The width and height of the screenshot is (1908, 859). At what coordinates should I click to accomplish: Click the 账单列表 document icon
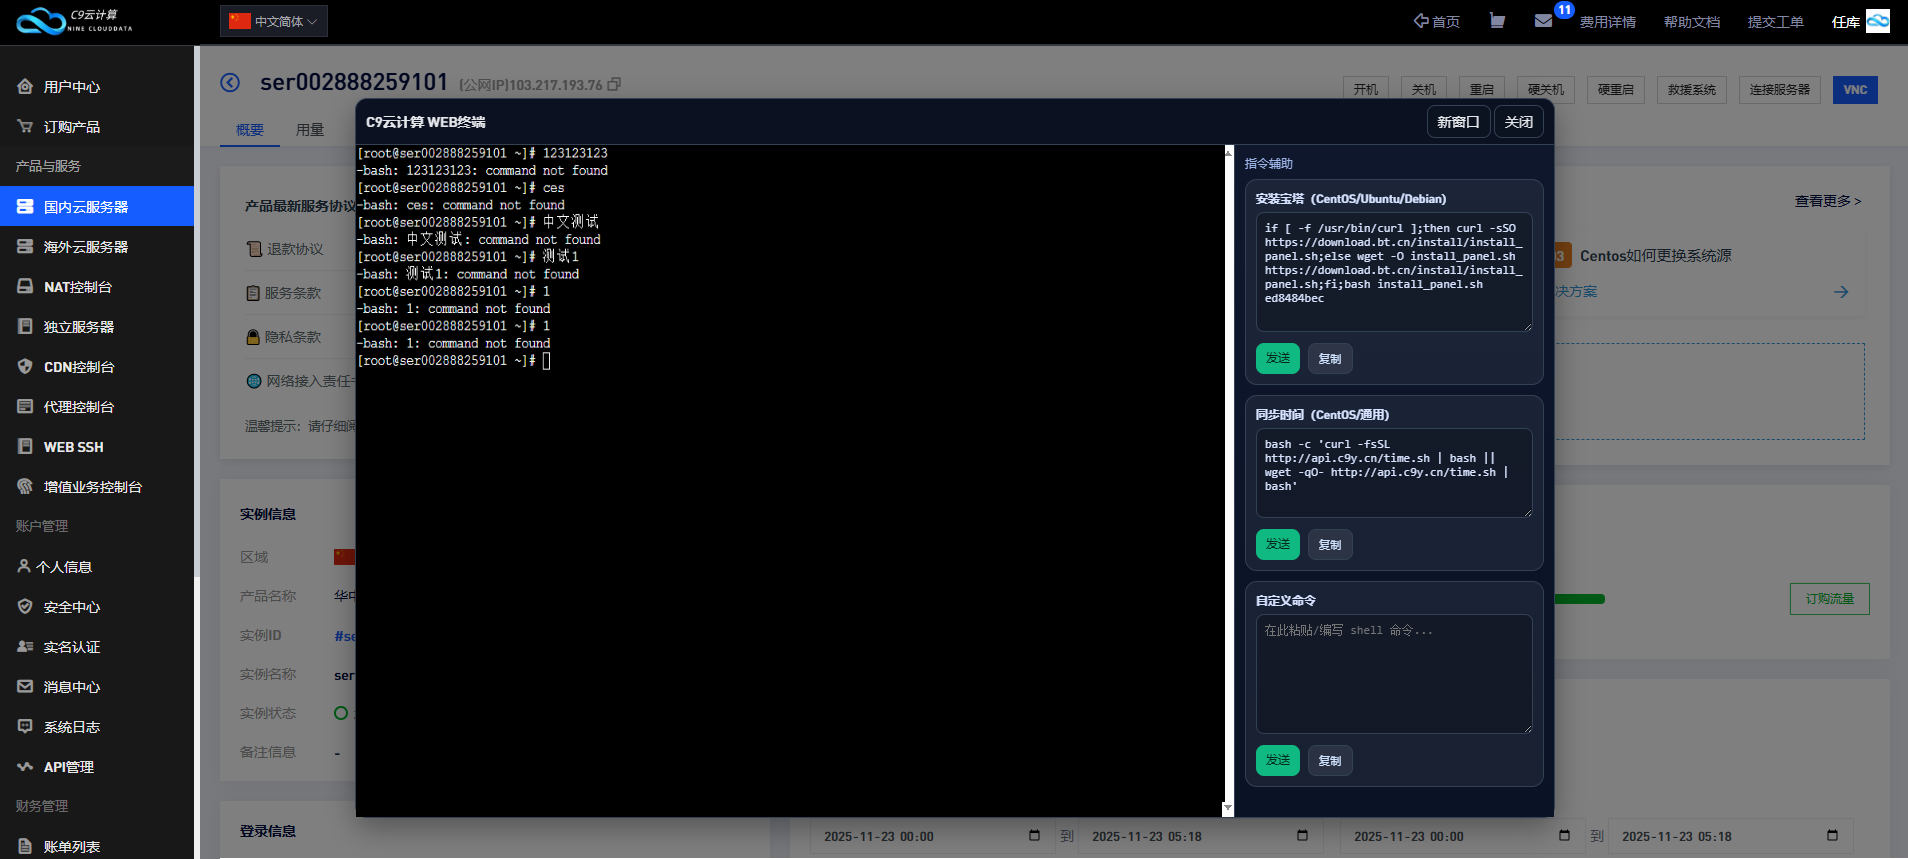[x=25, y=846]
